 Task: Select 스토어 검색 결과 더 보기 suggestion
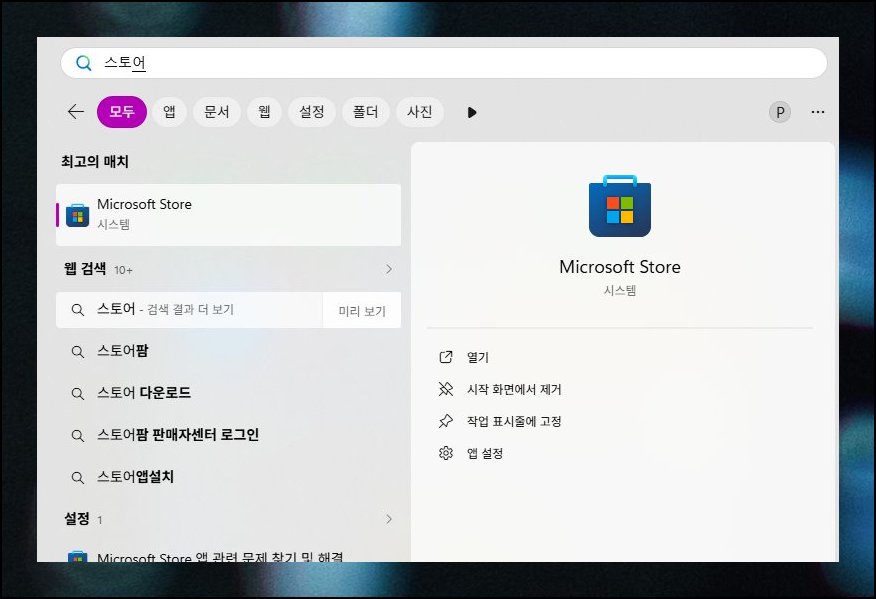(x=189, y=310)
